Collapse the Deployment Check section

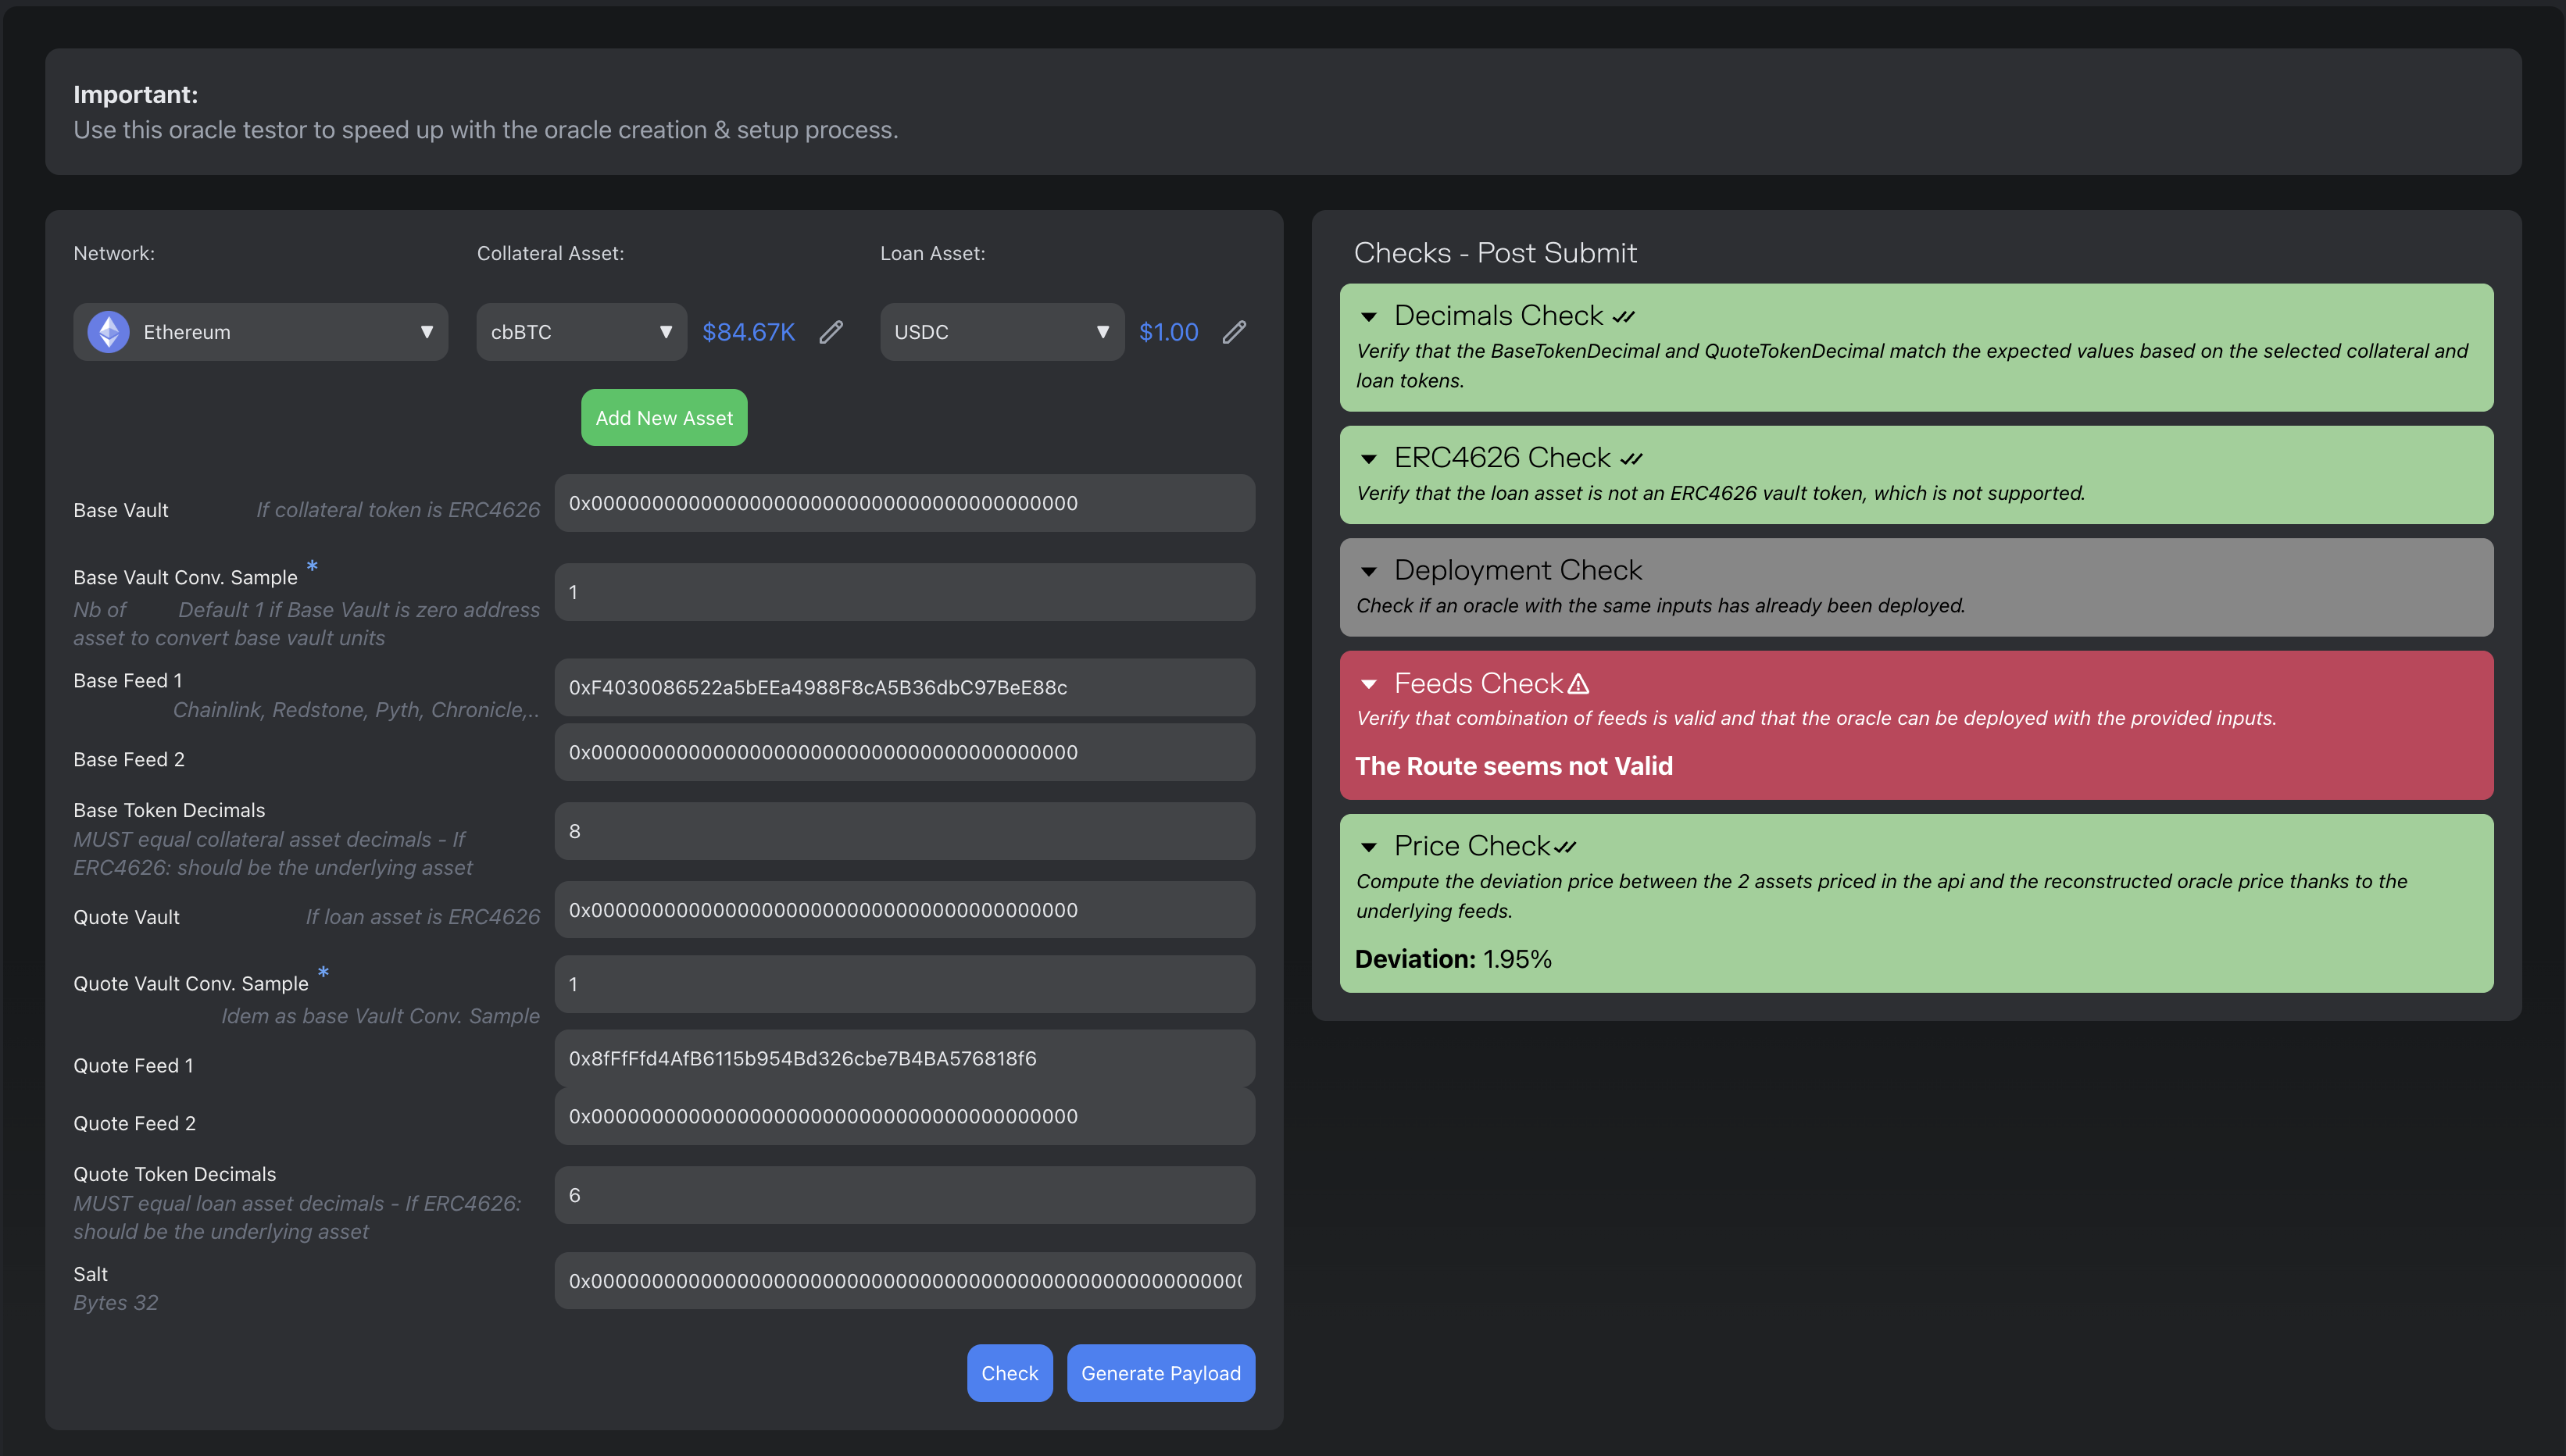tap(1369, 571)
